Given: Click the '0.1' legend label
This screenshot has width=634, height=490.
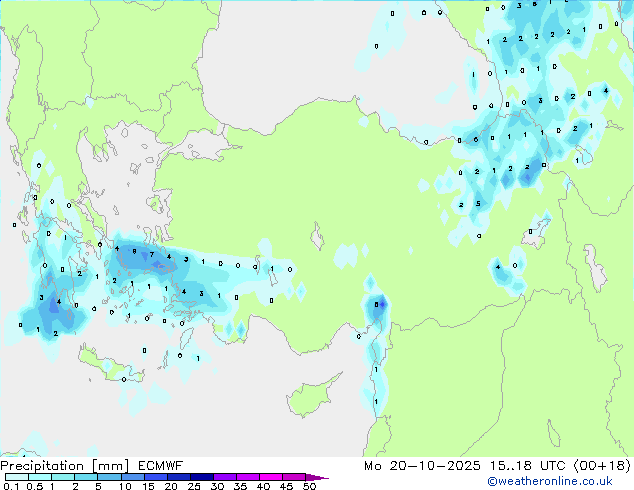Looking at the screenshot, I should 11,486.
